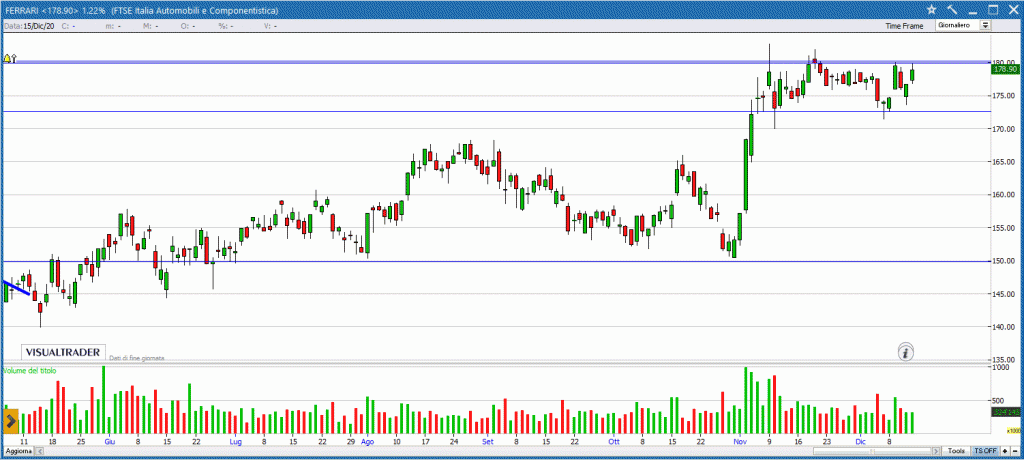Click the 'Time Frame' label

904,26
